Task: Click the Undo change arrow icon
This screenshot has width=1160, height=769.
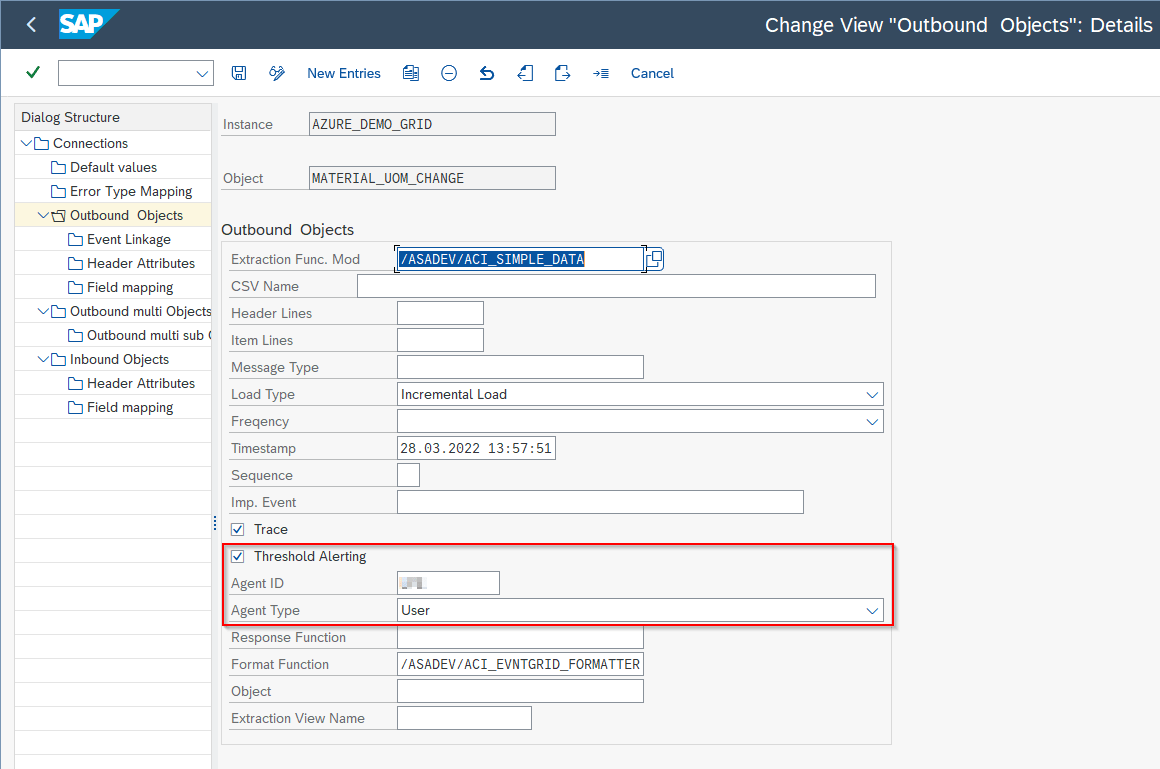Action: [487, 73]
